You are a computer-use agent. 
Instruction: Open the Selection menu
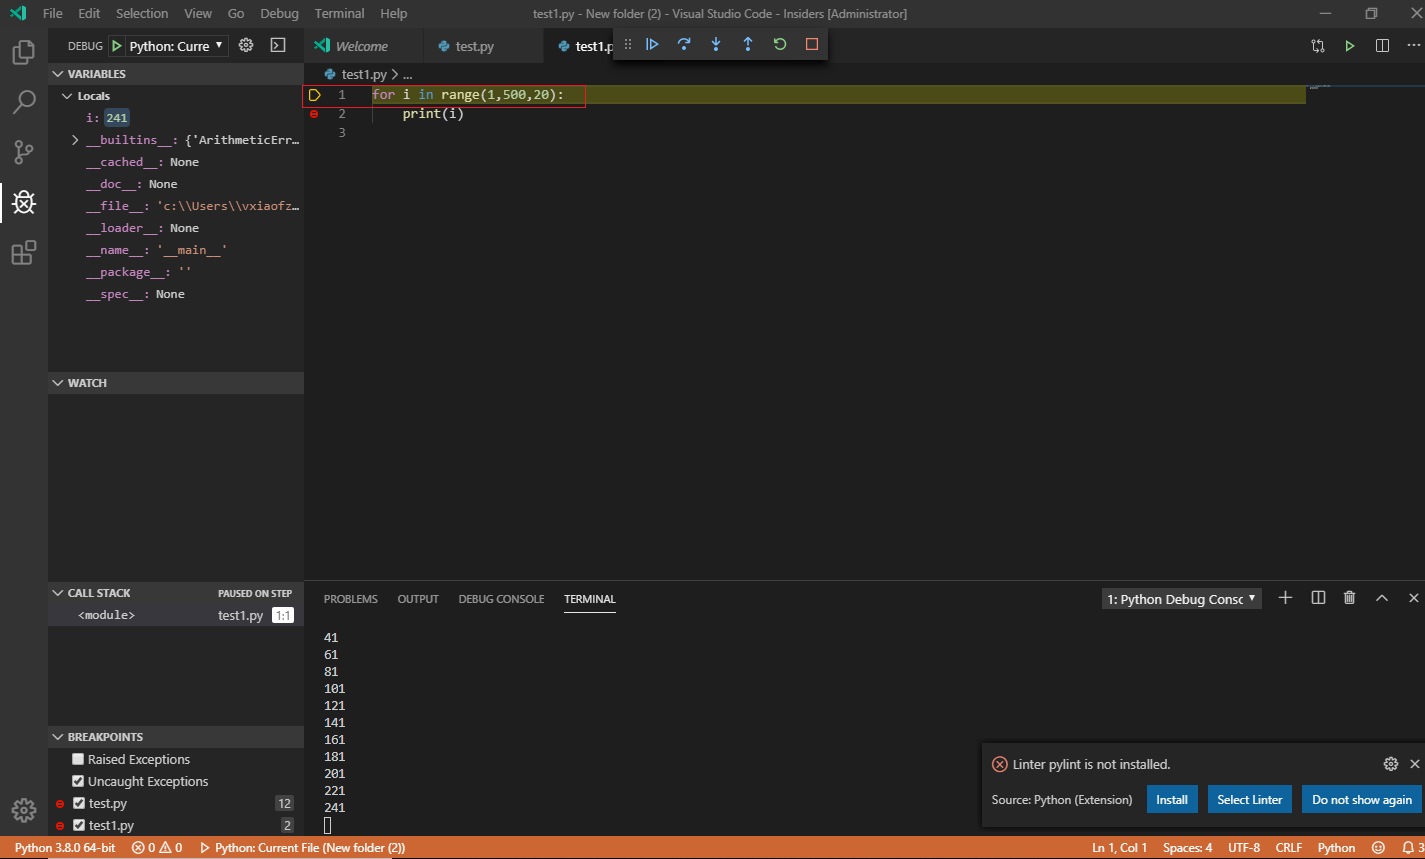(x=142, y=14)
